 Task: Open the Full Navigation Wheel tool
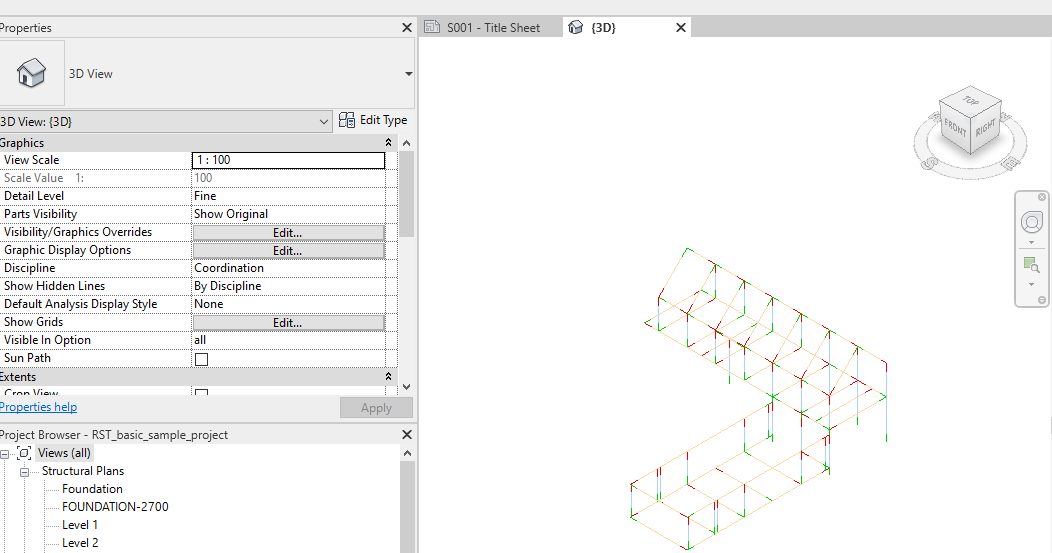1031,222
